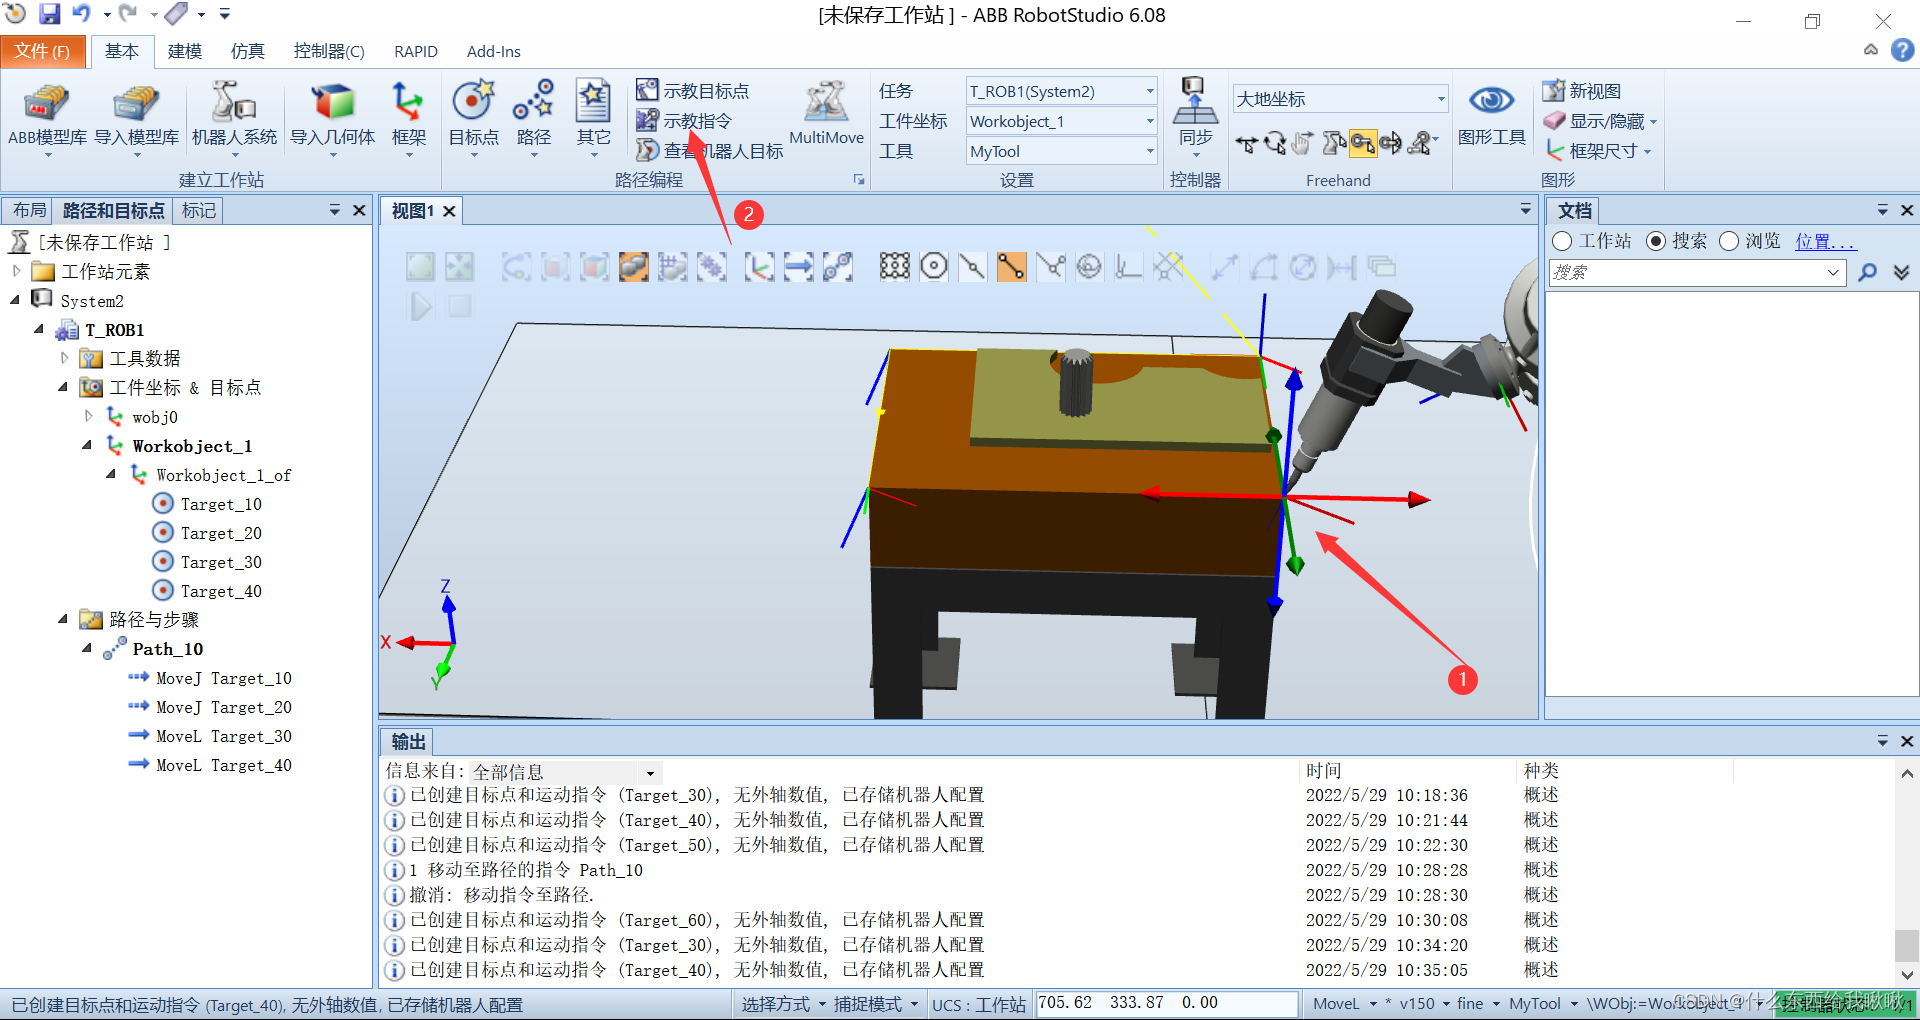Open the 路径 path tool

point(534,117)
